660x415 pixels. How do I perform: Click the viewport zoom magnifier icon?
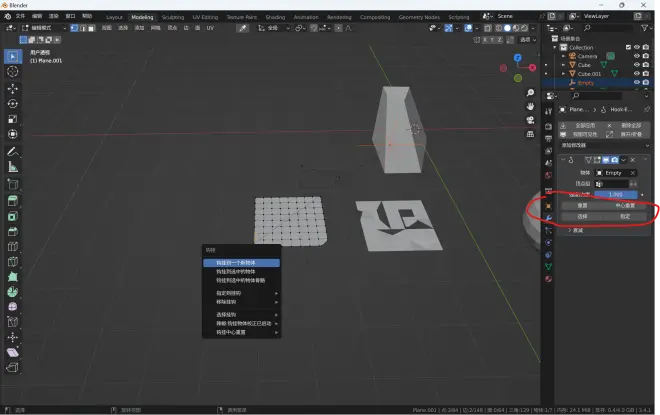[530, 93]
